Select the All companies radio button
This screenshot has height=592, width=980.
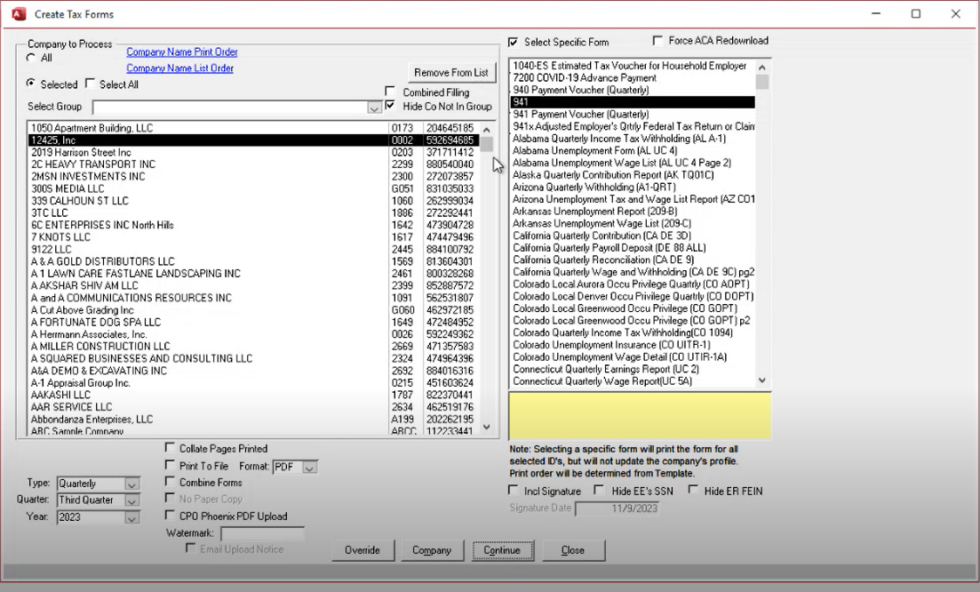tap(32, 59)
